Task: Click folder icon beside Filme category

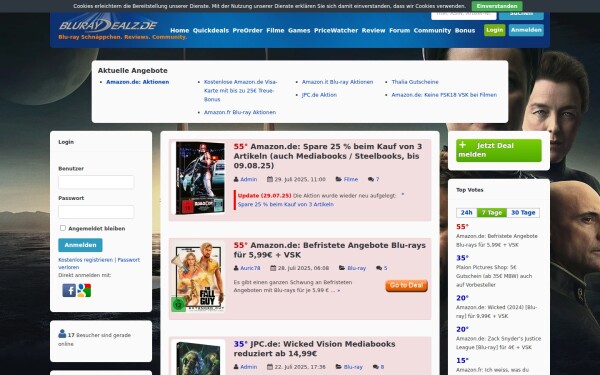Action: click(x=339, y=179)
